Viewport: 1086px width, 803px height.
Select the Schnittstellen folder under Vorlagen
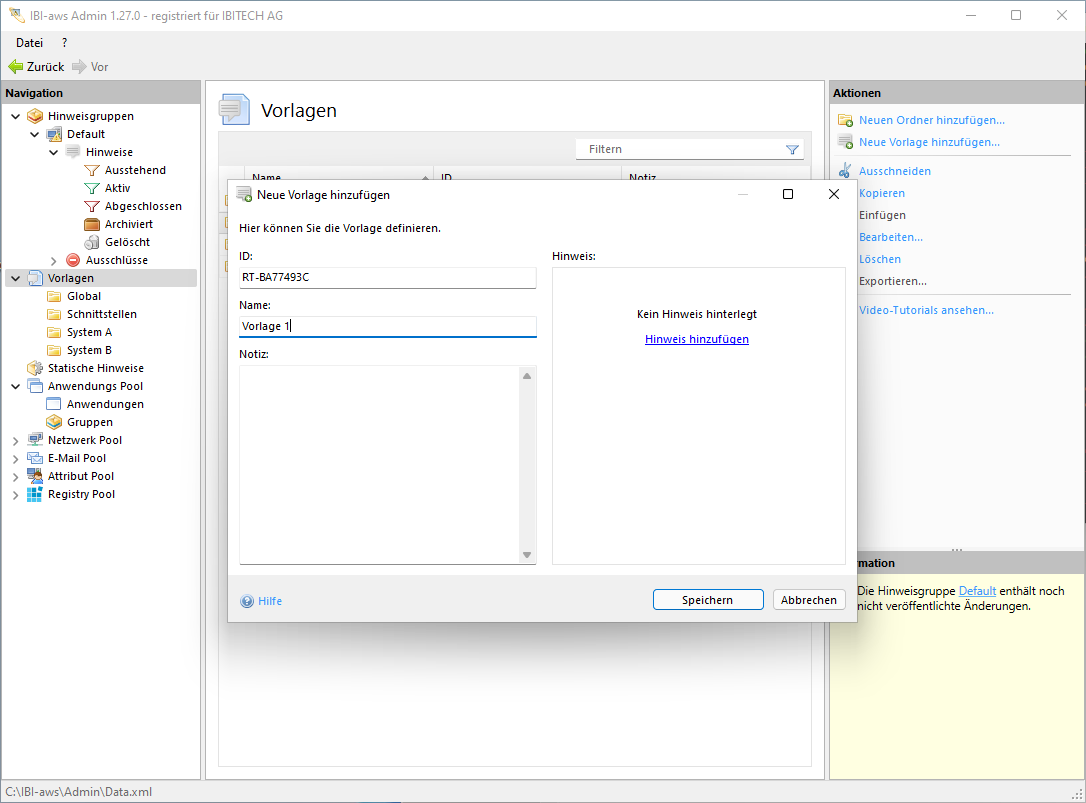pos(101,314)
